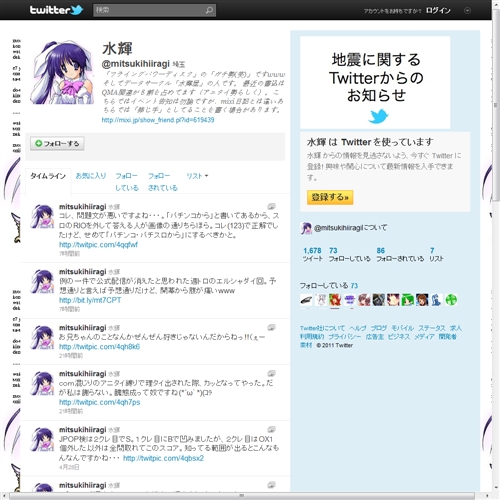Switch to the お気に入り tab
The image size is (500, 500).
pyautogui.click(x=91, y=176)
